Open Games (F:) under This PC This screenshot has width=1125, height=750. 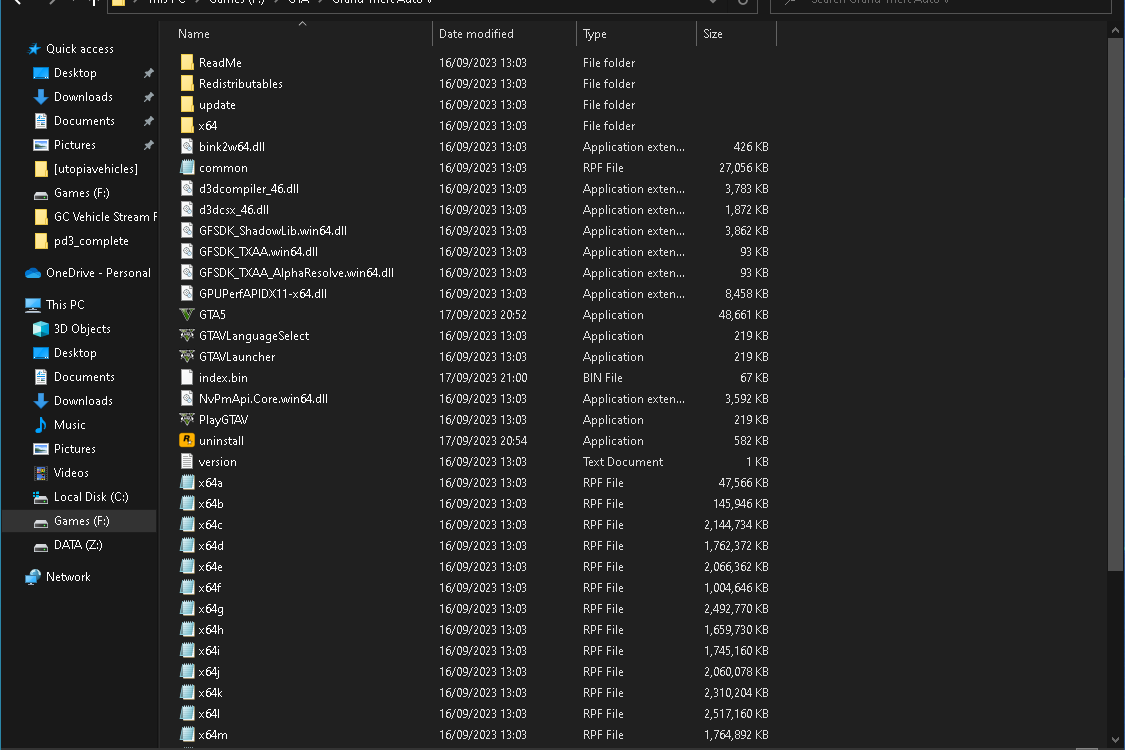[81, 521]
